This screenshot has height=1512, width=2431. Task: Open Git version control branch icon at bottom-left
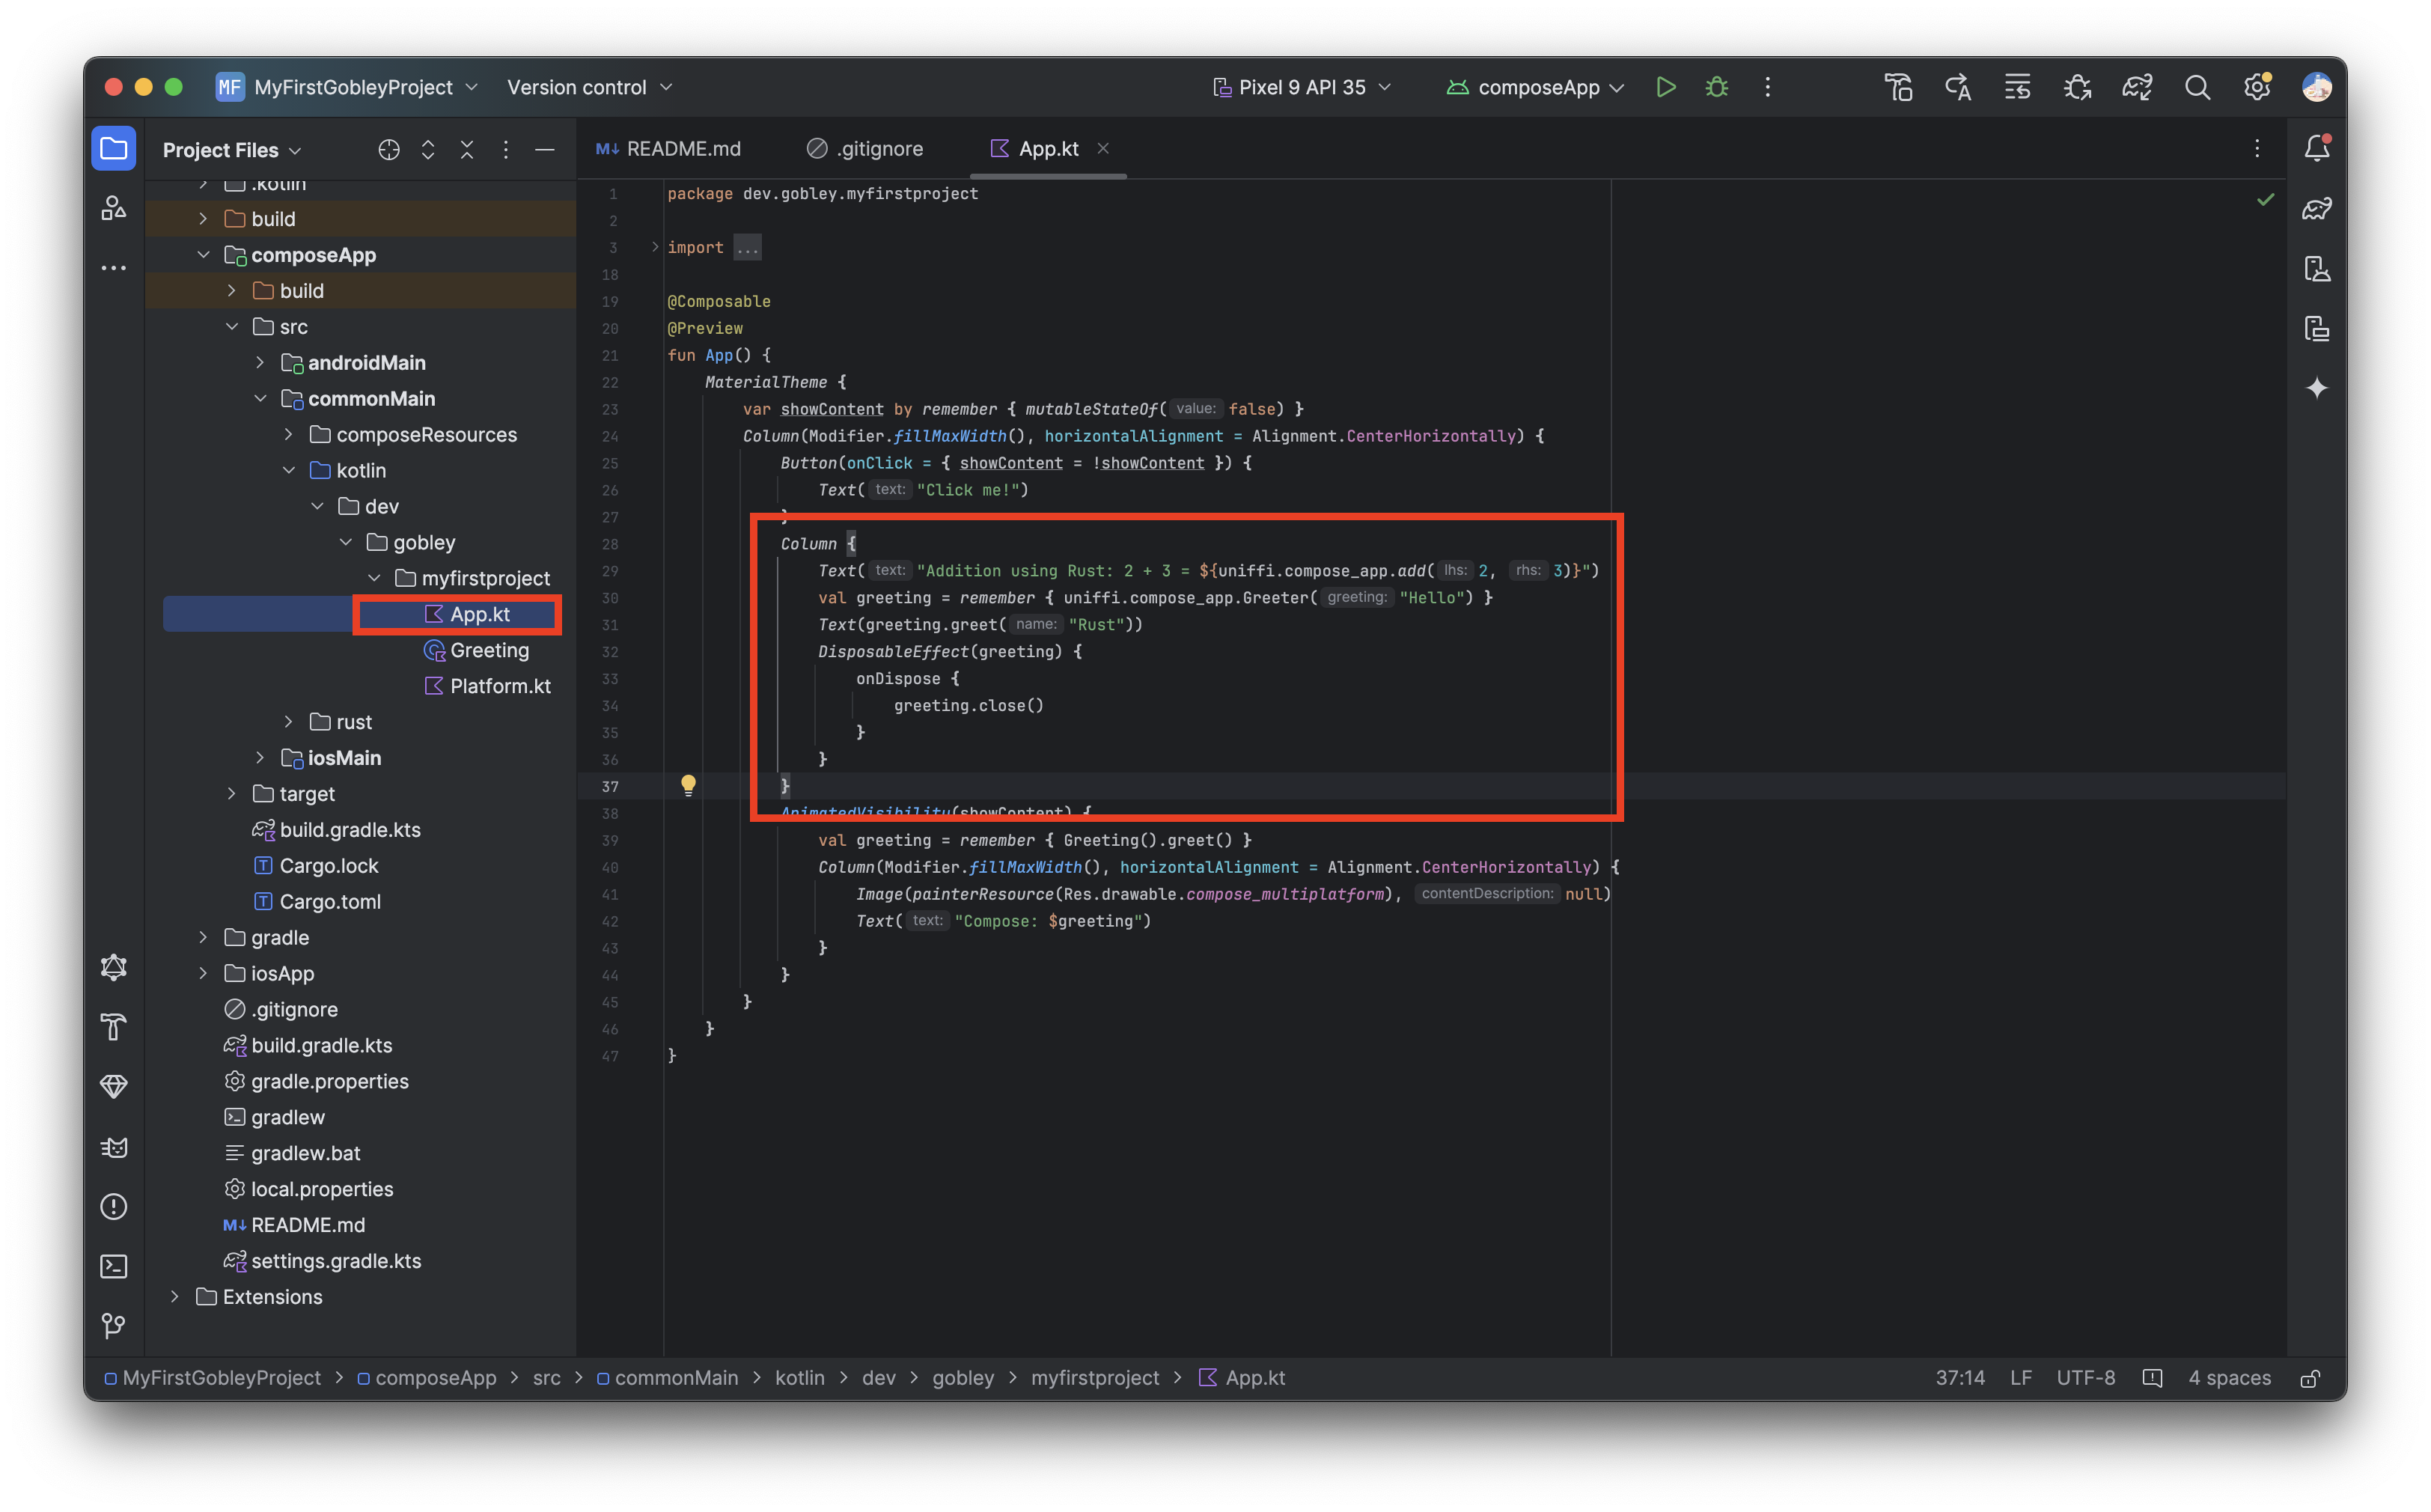click(x=114, y=1326)
